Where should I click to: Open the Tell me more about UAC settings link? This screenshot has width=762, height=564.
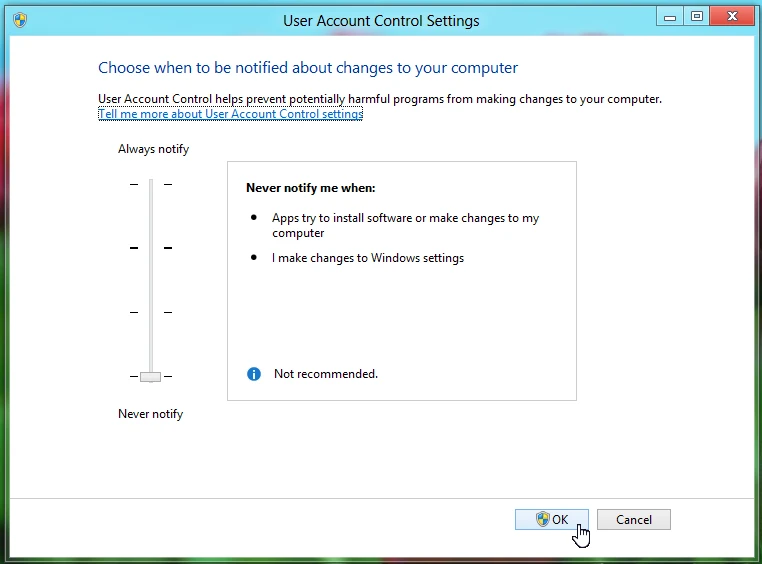pos(230,114)
